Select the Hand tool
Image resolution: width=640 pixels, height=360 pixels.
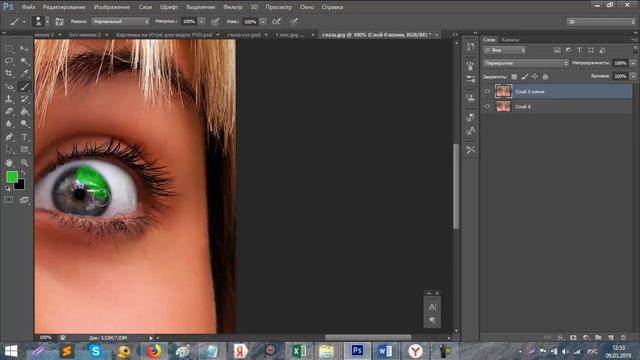pos(9,162)
